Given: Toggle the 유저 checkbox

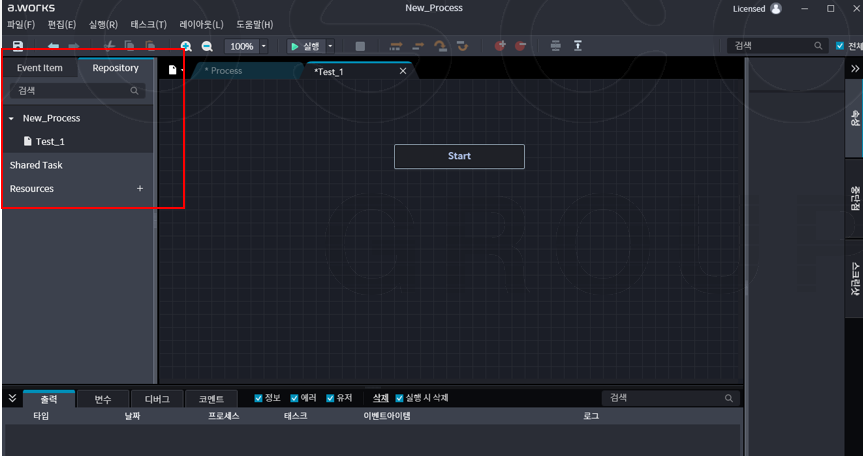Looking at the screenshot, I should pos(330,398).
